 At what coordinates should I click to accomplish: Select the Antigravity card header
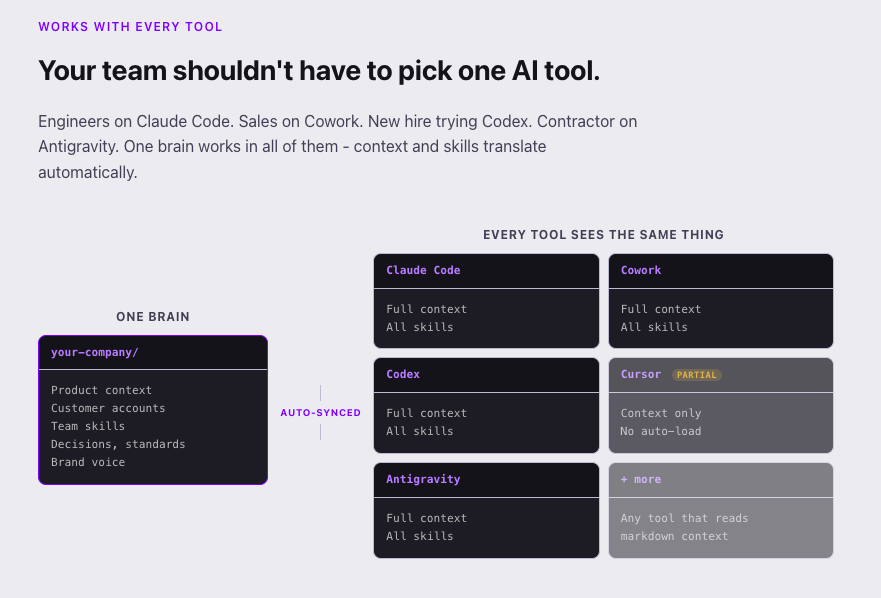coord(486,480)
